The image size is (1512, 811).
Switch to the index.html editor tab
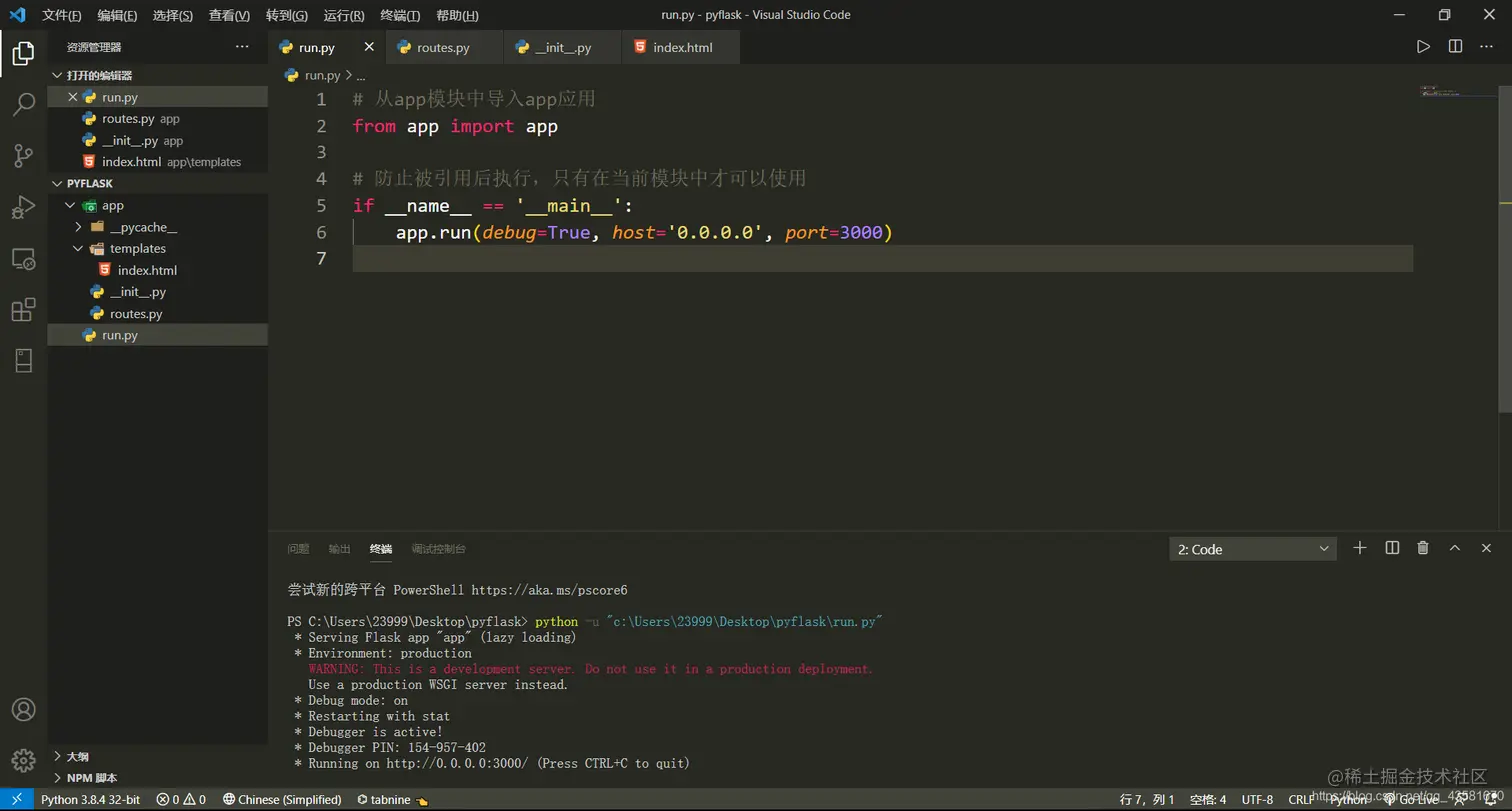pyautogui.click(x=682, y=47)
